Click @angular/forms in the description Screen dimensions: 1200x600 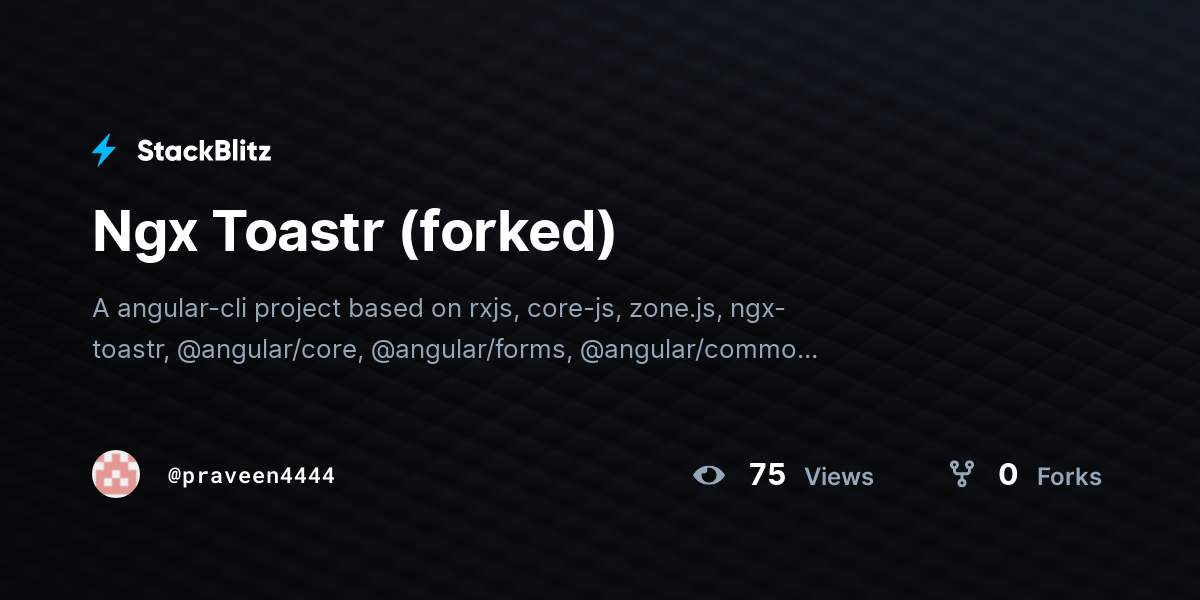click(x=471, y=351)
